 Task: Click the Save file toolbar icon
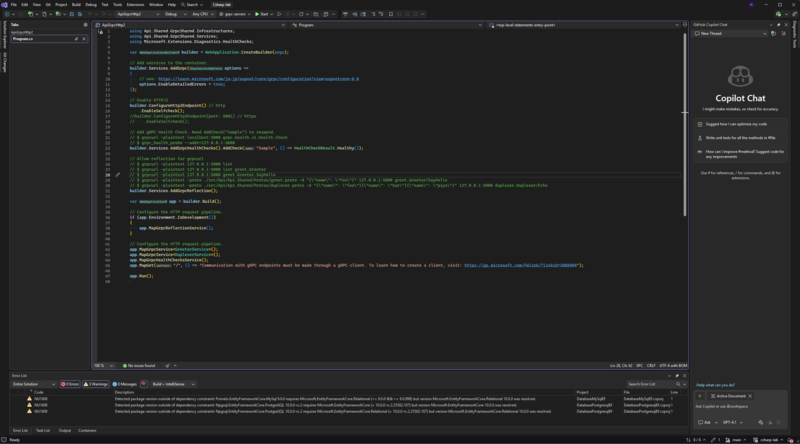[x=72, y=14]
